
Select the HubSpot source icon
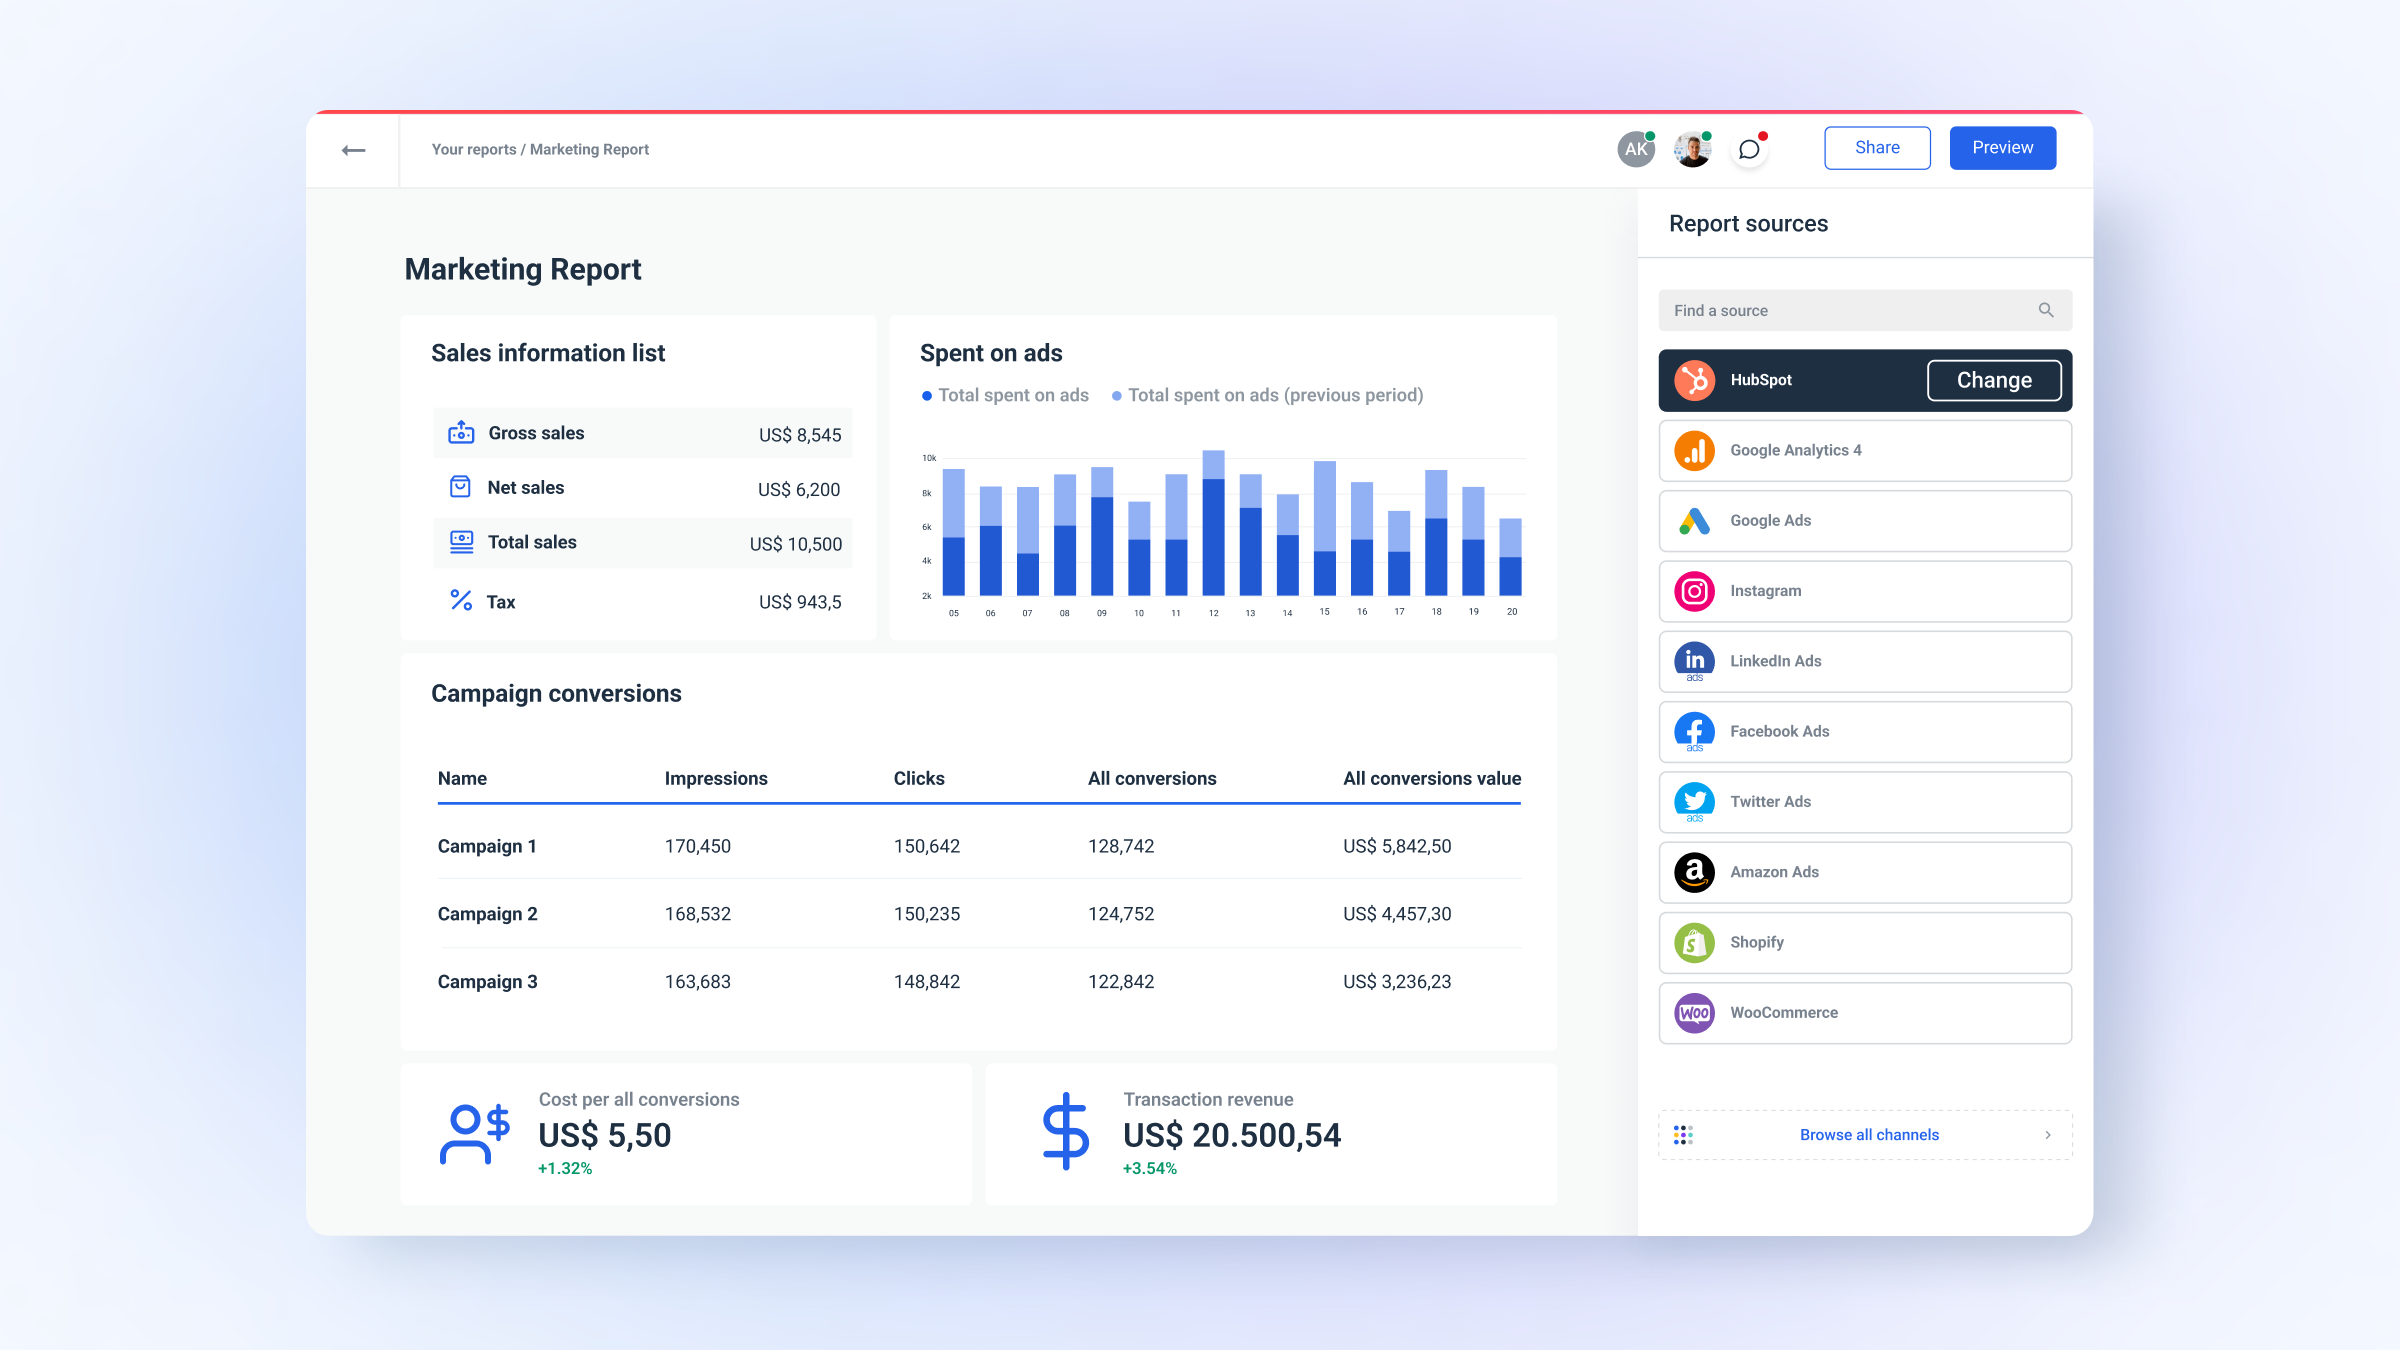(x=1695, y=380)
